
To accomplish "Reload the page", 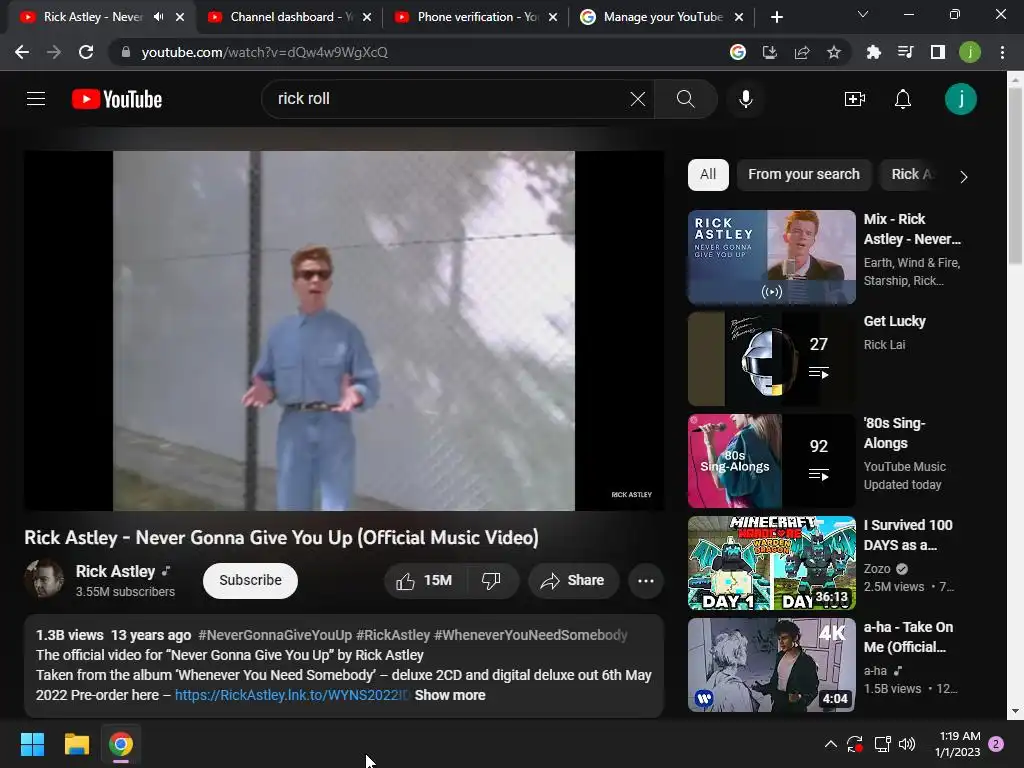I will (86, 52).
